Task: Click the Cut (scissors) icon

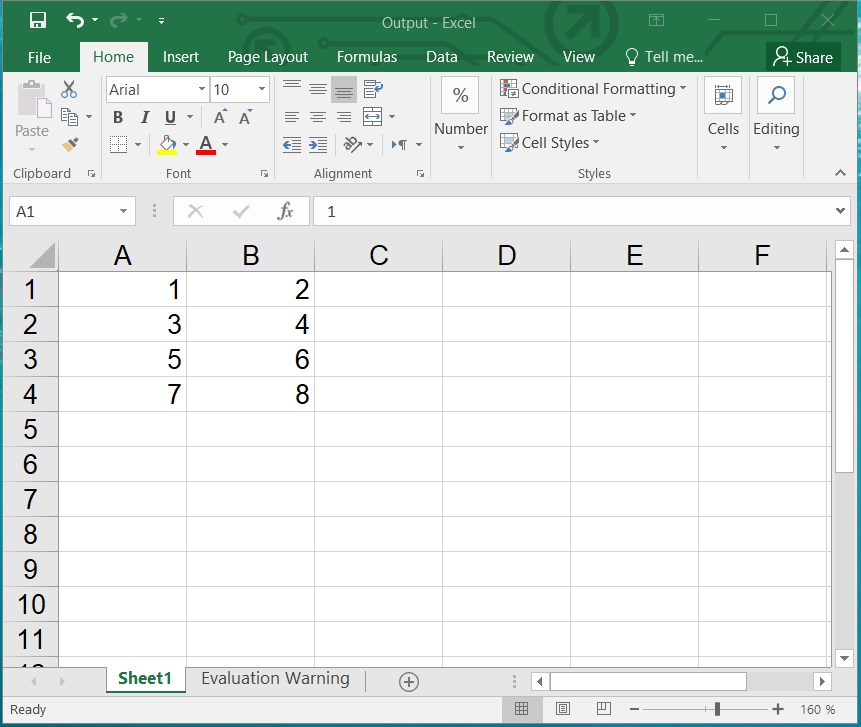Action: pyautogui.click(x=69, y=88)
